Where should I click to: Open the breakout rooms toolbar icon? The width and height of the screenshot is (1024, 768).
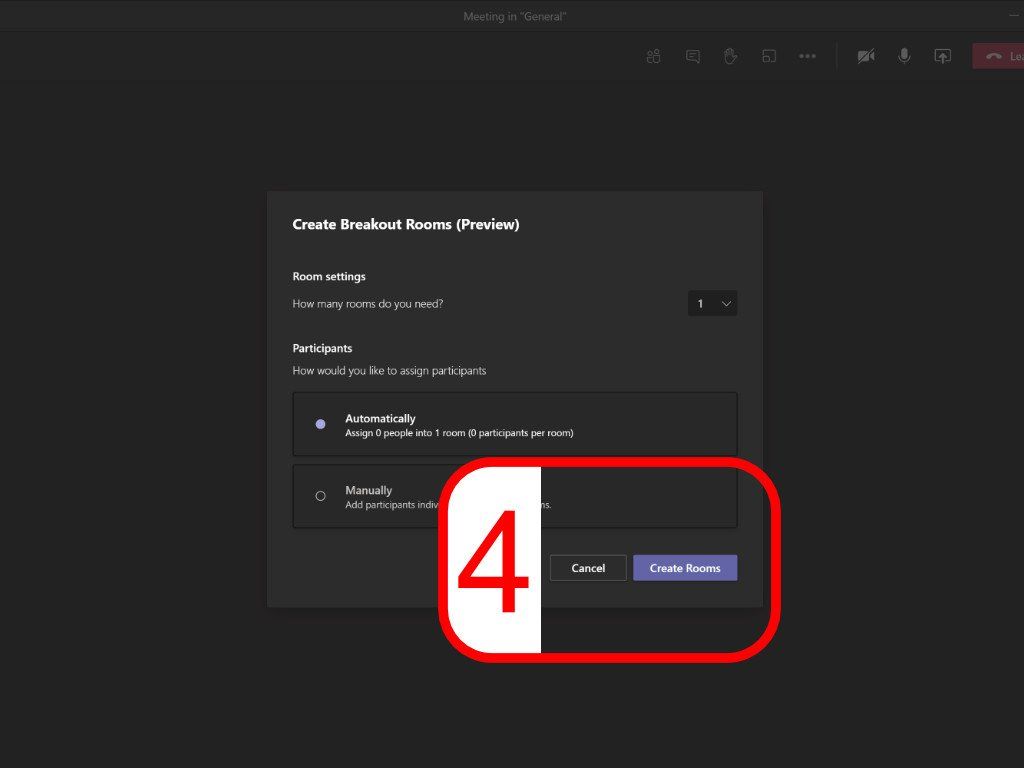click(769, 56)
